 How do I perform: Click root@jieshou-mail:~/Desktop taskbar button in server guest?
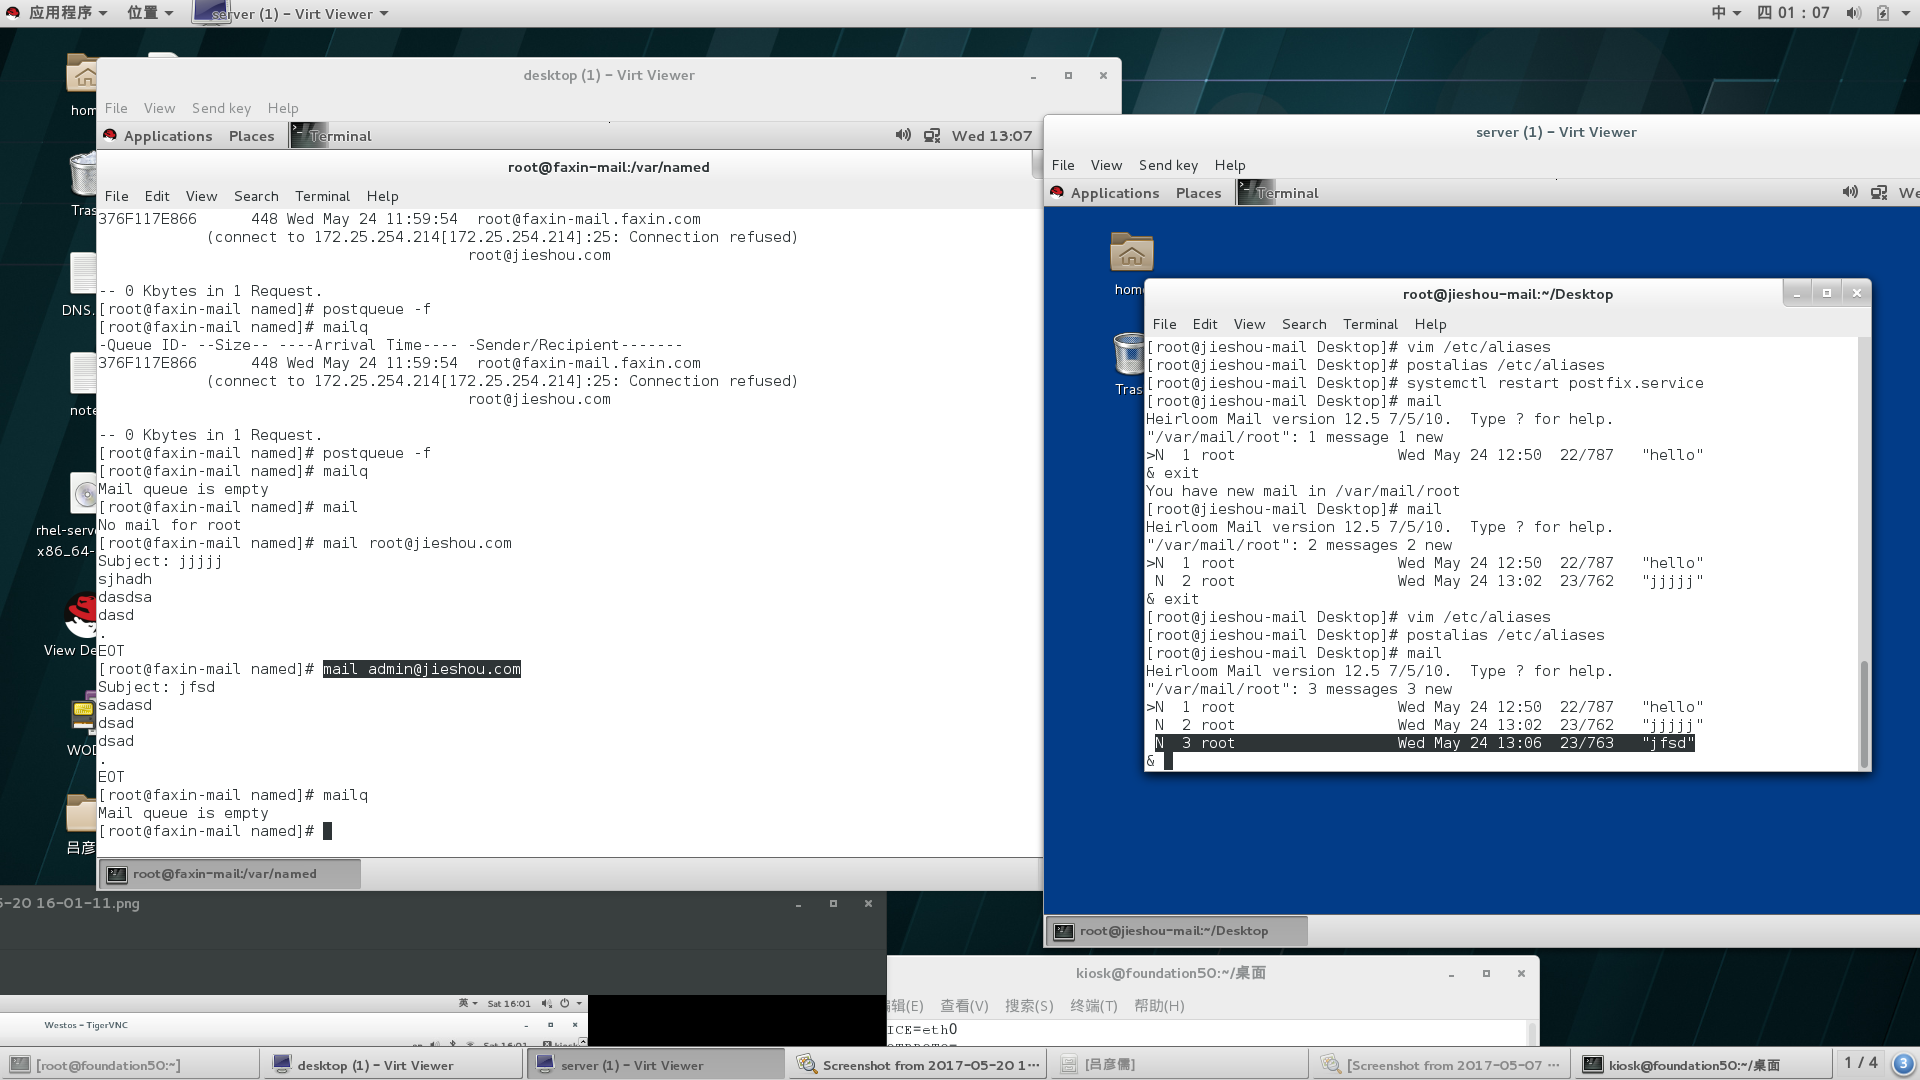(1177, 931)
